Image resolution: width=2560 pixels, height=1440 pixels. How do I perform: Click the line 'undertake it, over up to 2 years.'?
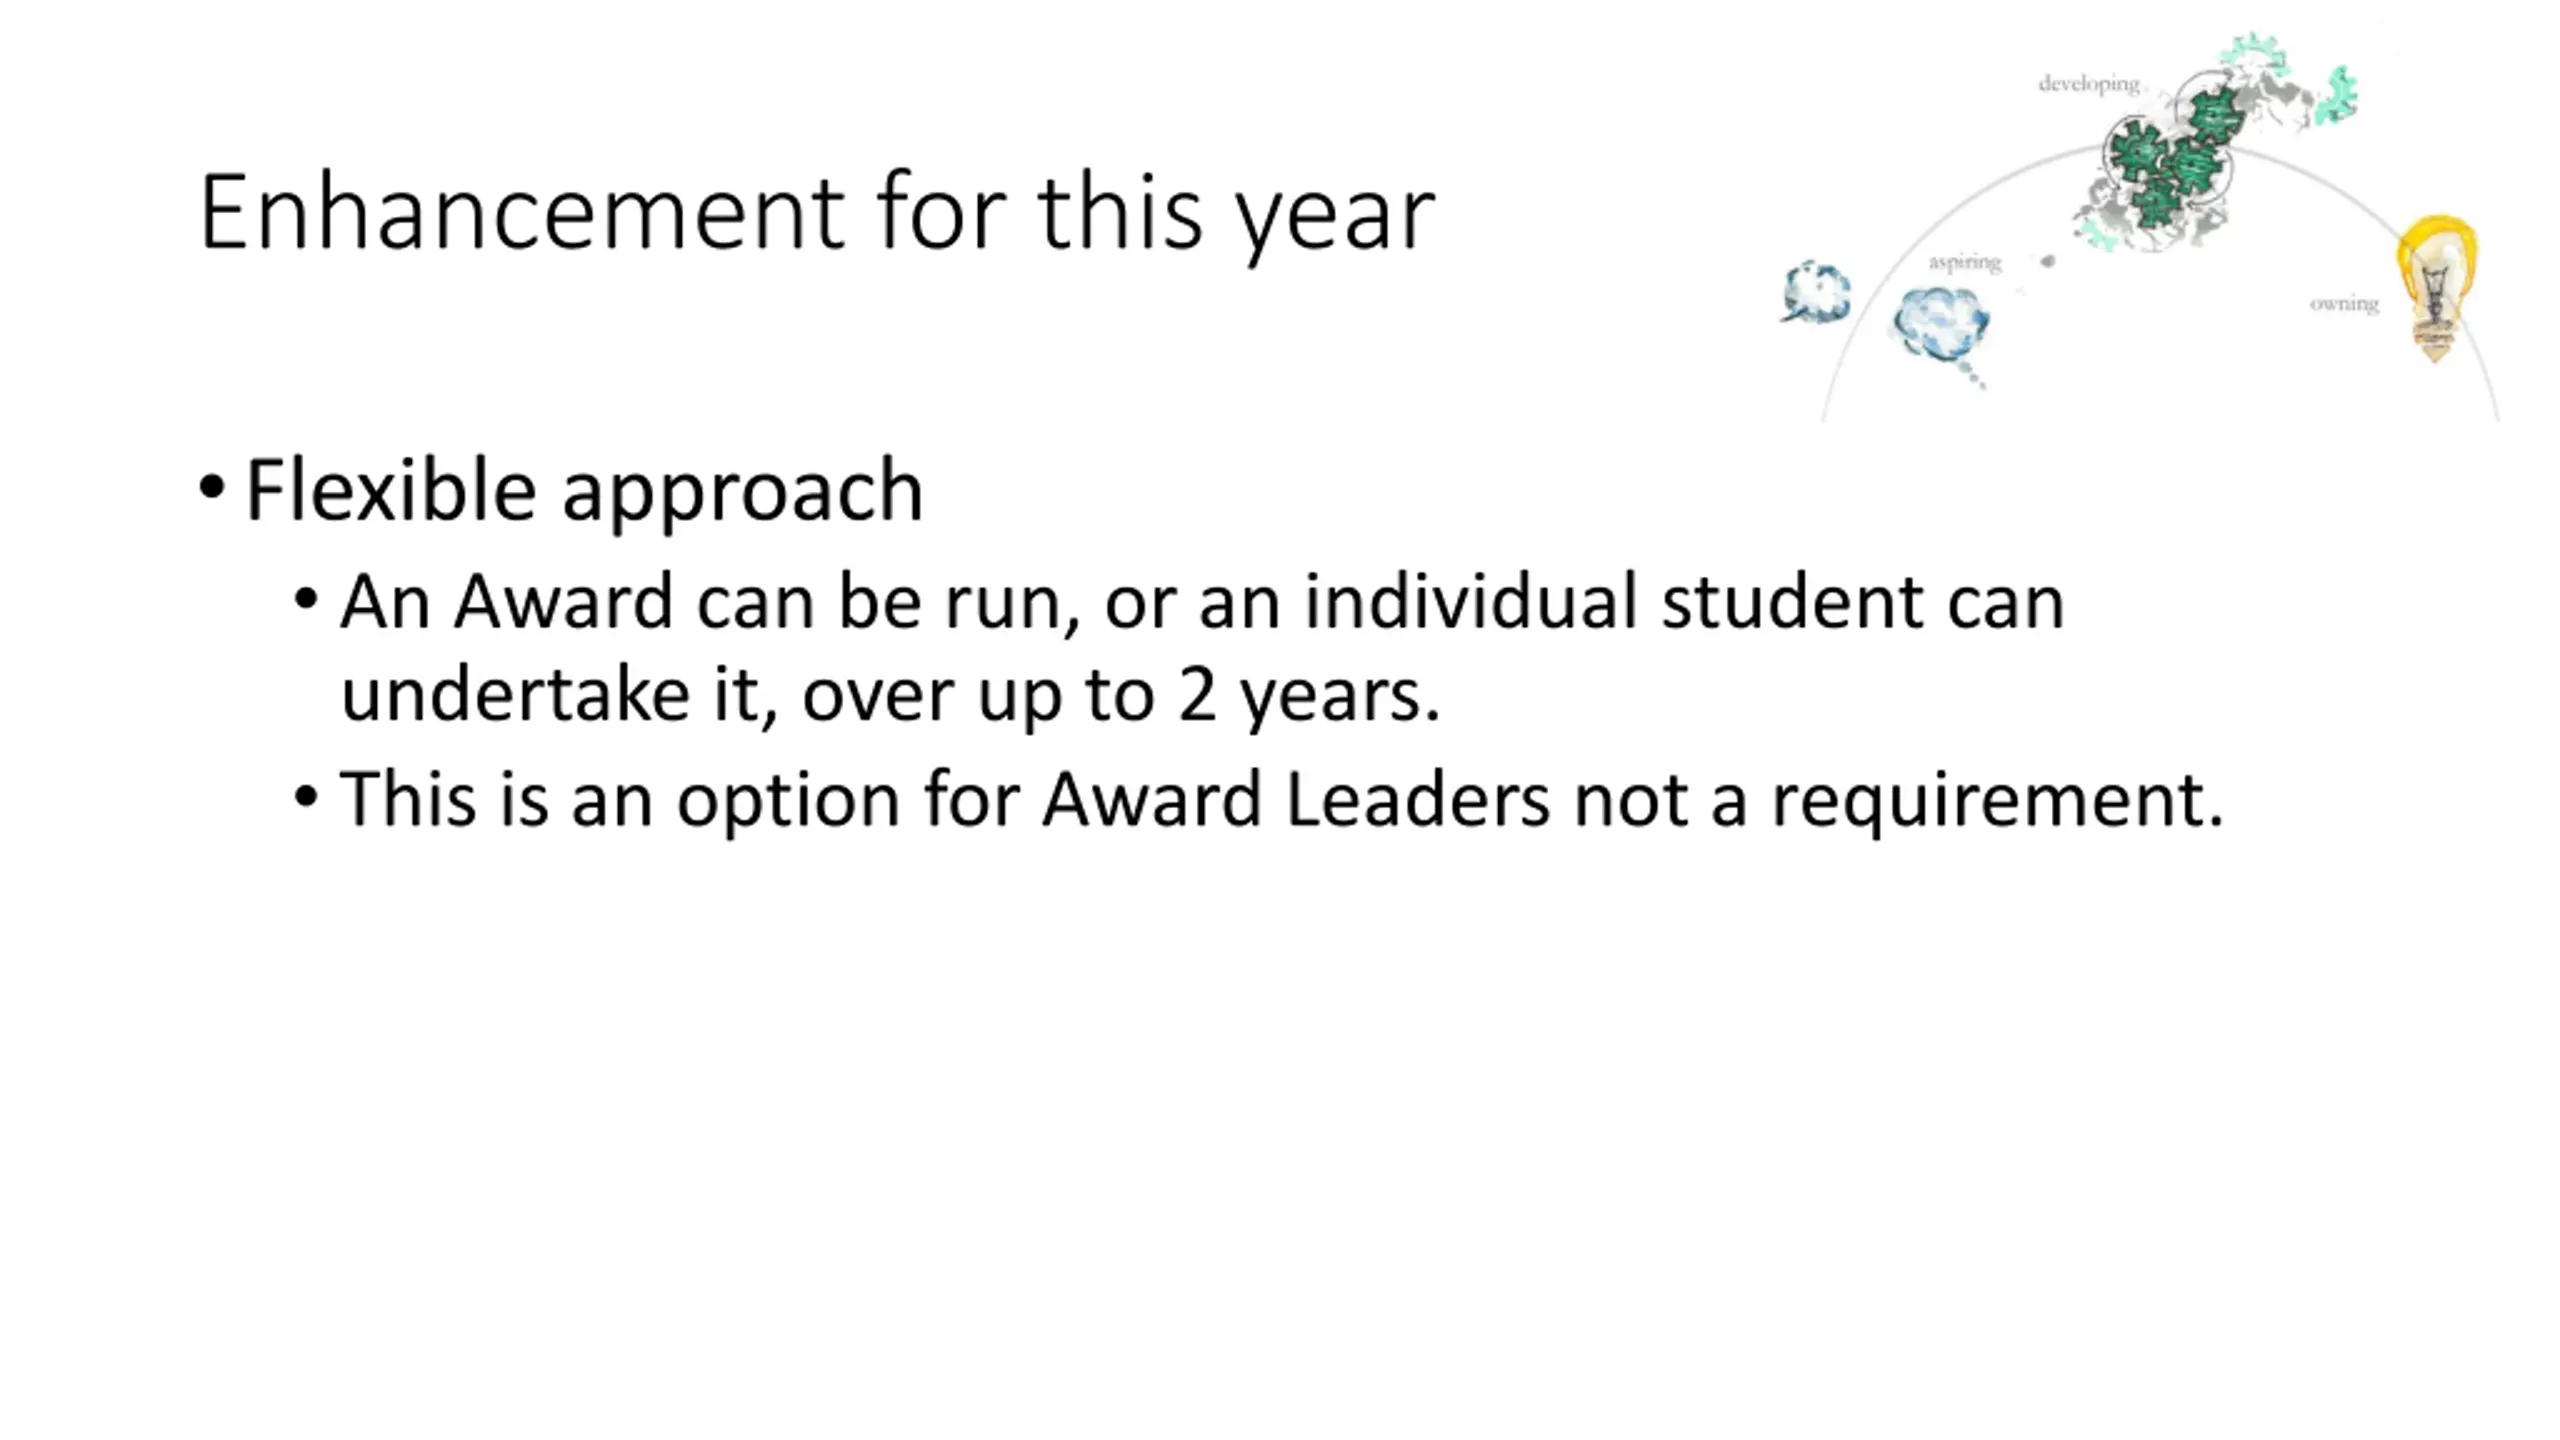click(x=890, y=695)
